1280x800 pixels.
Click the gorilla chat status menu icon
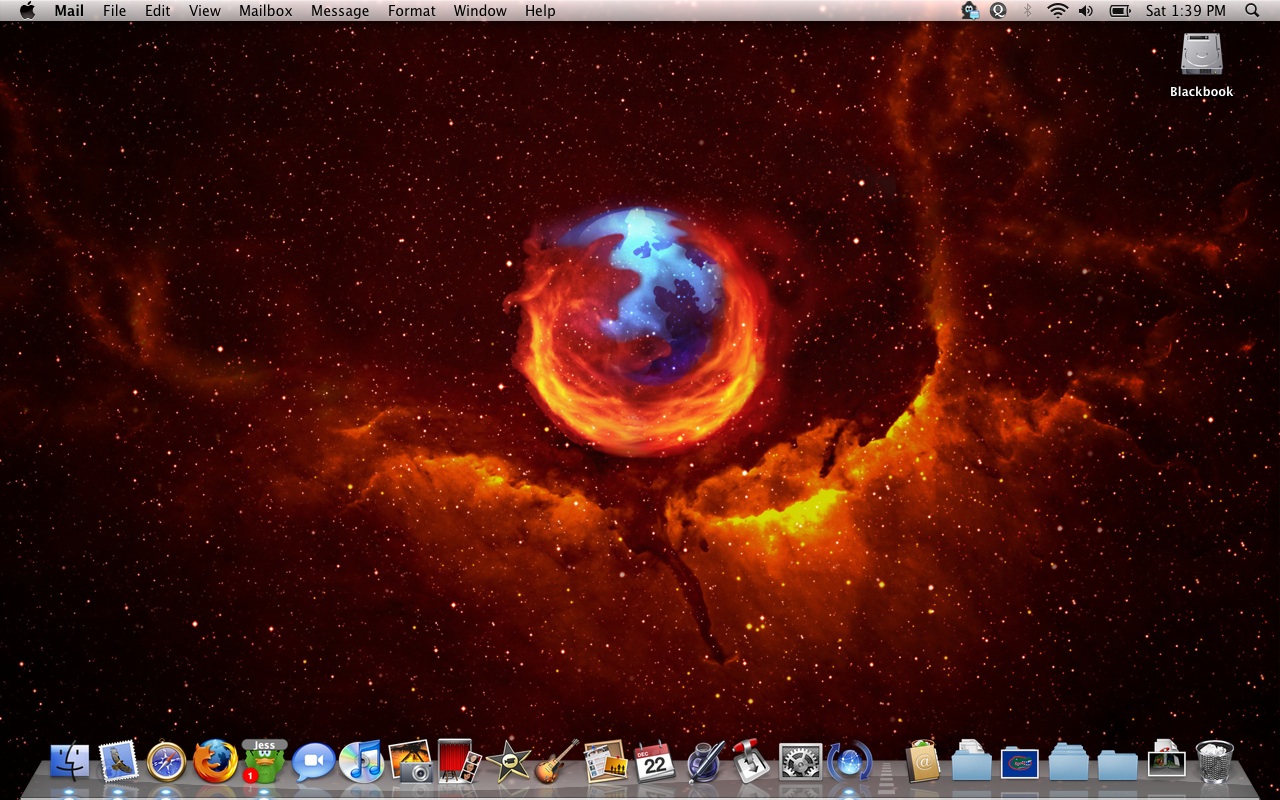coord(970,10)
